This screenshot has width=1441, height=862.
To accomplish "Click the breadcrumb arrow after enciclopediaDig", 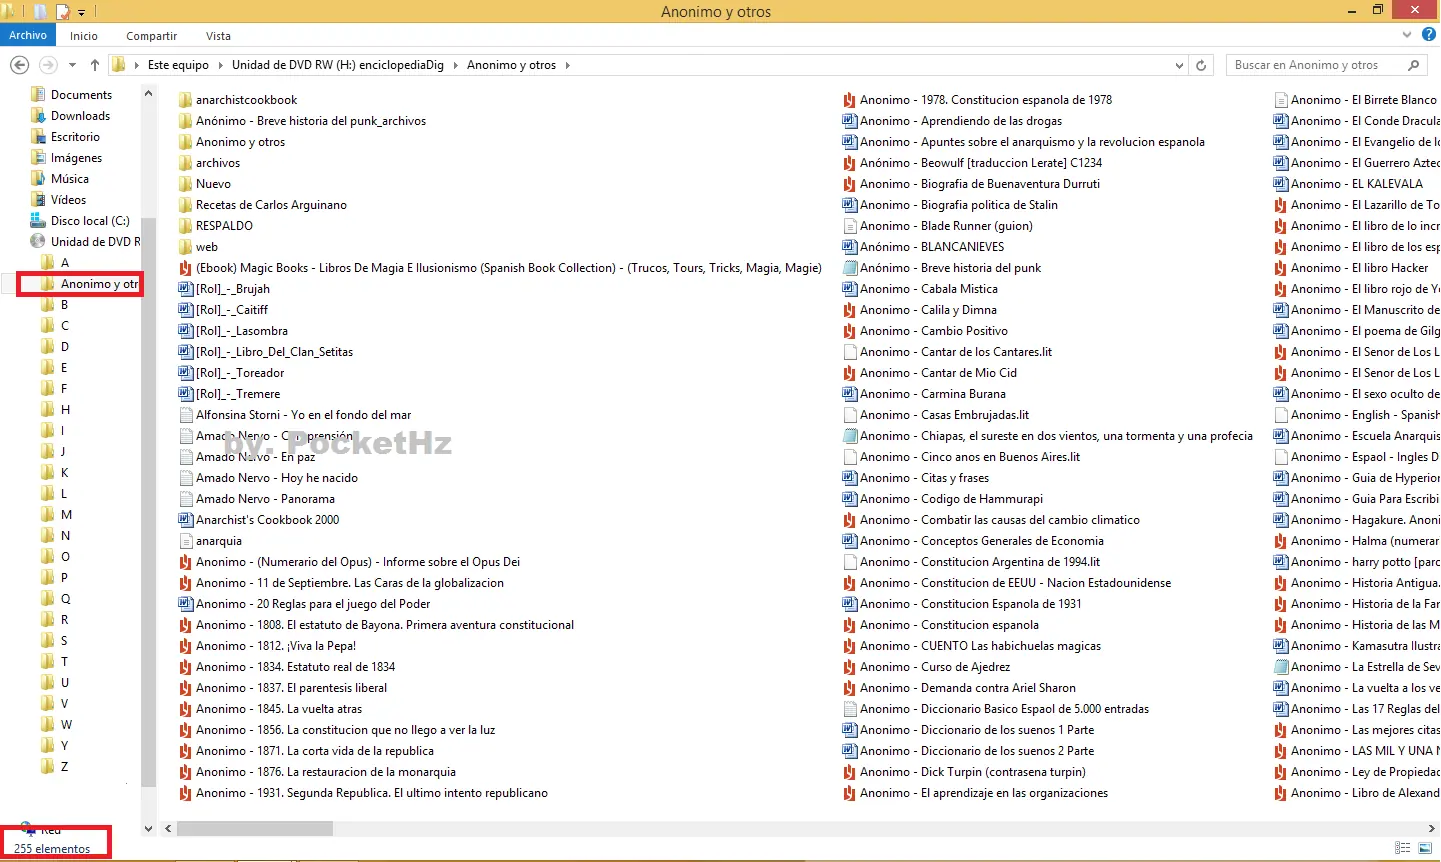I will [x=456, y=65].
